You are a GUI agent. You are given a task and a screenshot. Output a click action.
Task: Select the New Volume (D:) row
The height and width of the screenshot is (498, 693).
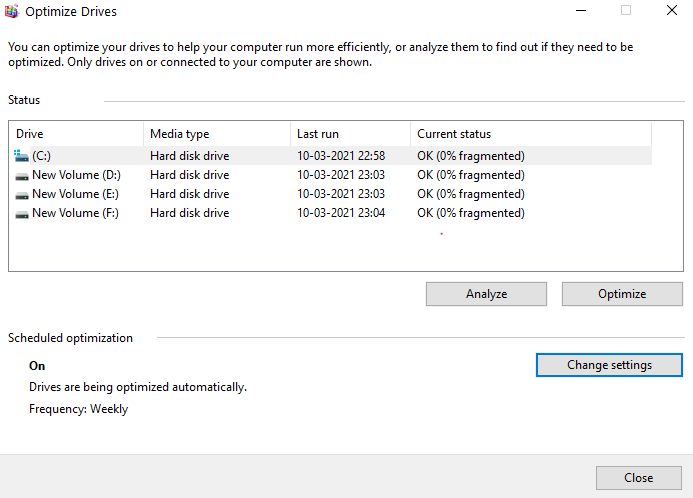click(331, 175)
